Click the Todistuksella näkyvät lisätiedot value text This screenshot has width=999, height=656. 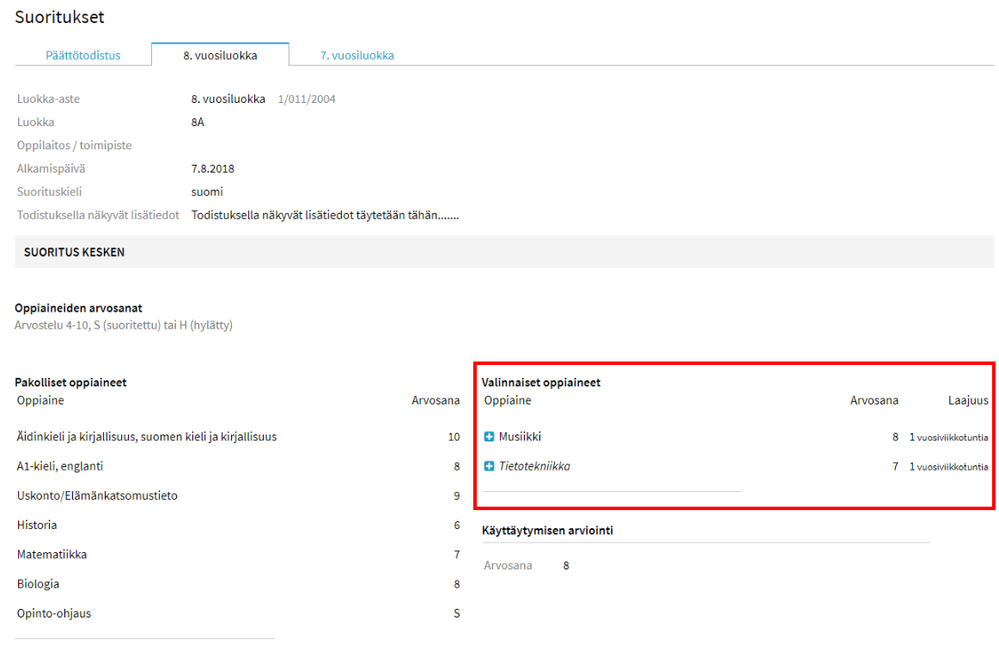325,215
